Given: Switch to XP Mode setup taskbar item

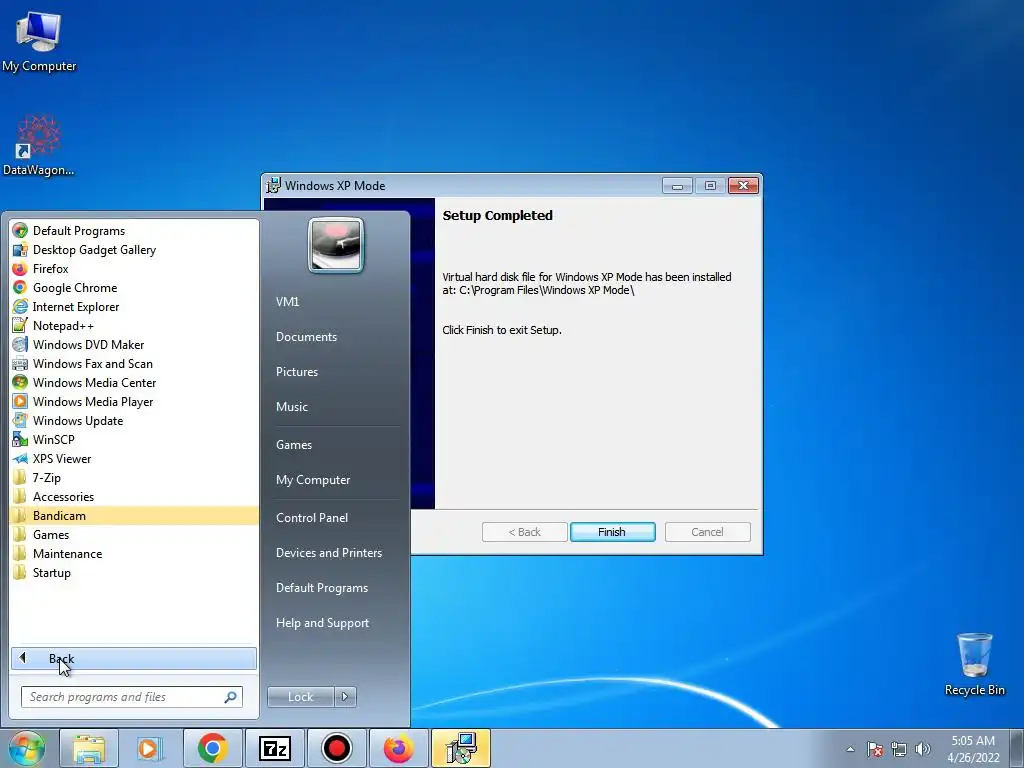Looking at the screenshot, I should [x=461, y=748].
